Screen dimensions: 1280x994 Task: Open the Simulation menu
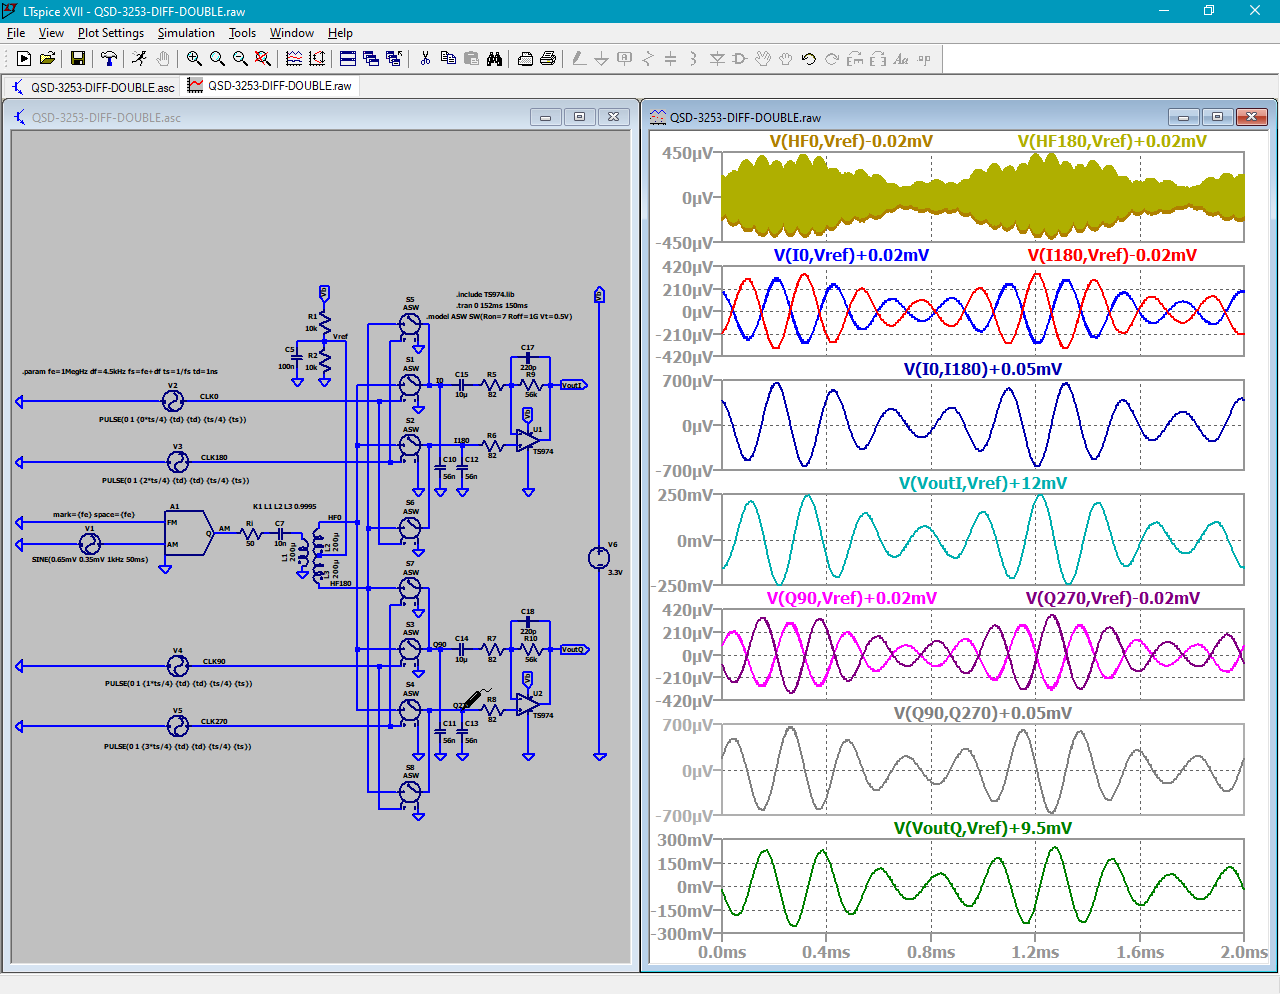(x=186, y=33)
